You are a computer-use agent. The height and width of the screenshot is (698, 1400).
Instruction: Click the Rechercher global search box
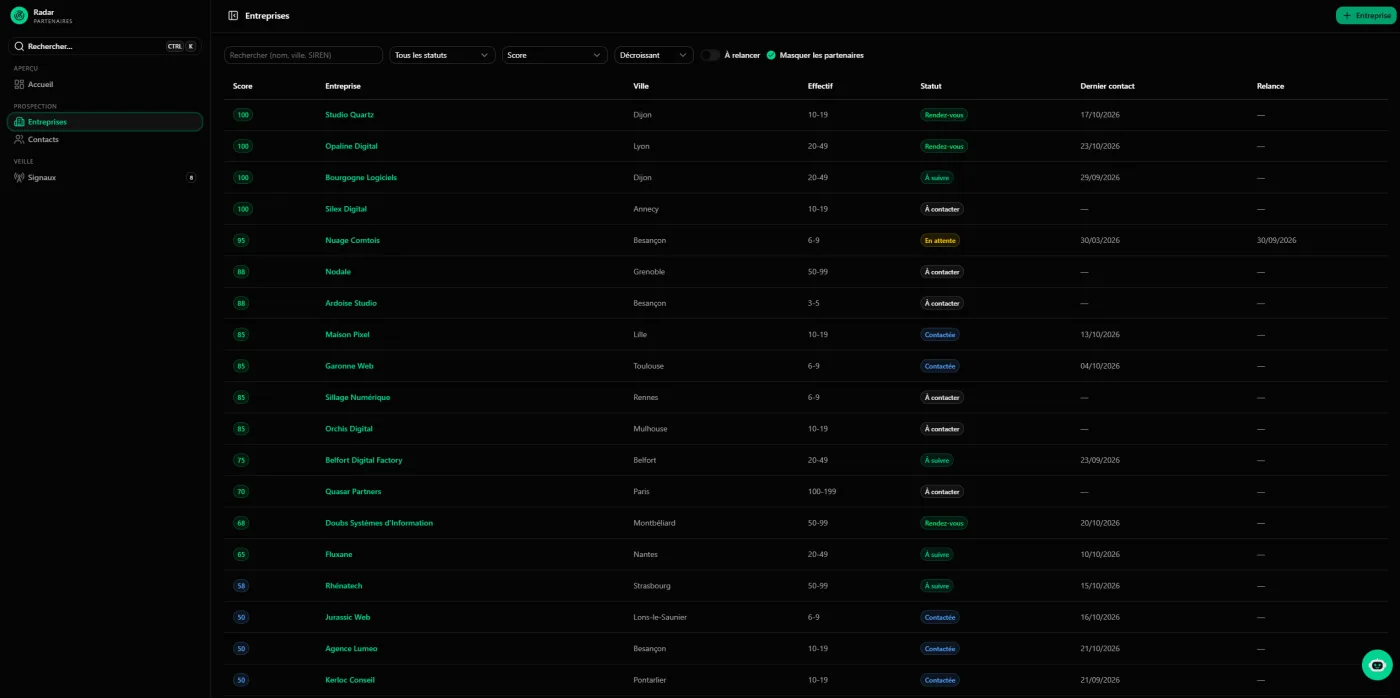coord(105,46)
